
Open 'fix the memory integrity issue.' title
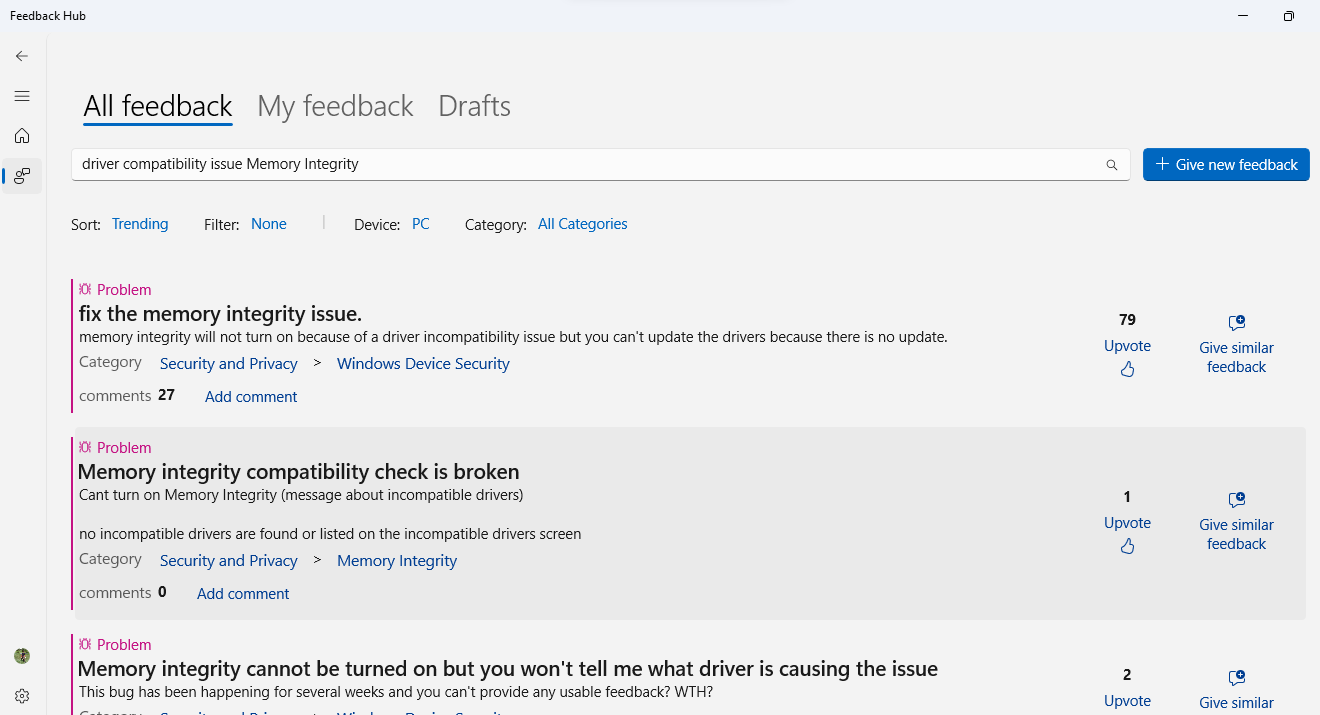[x=220, y=314]
